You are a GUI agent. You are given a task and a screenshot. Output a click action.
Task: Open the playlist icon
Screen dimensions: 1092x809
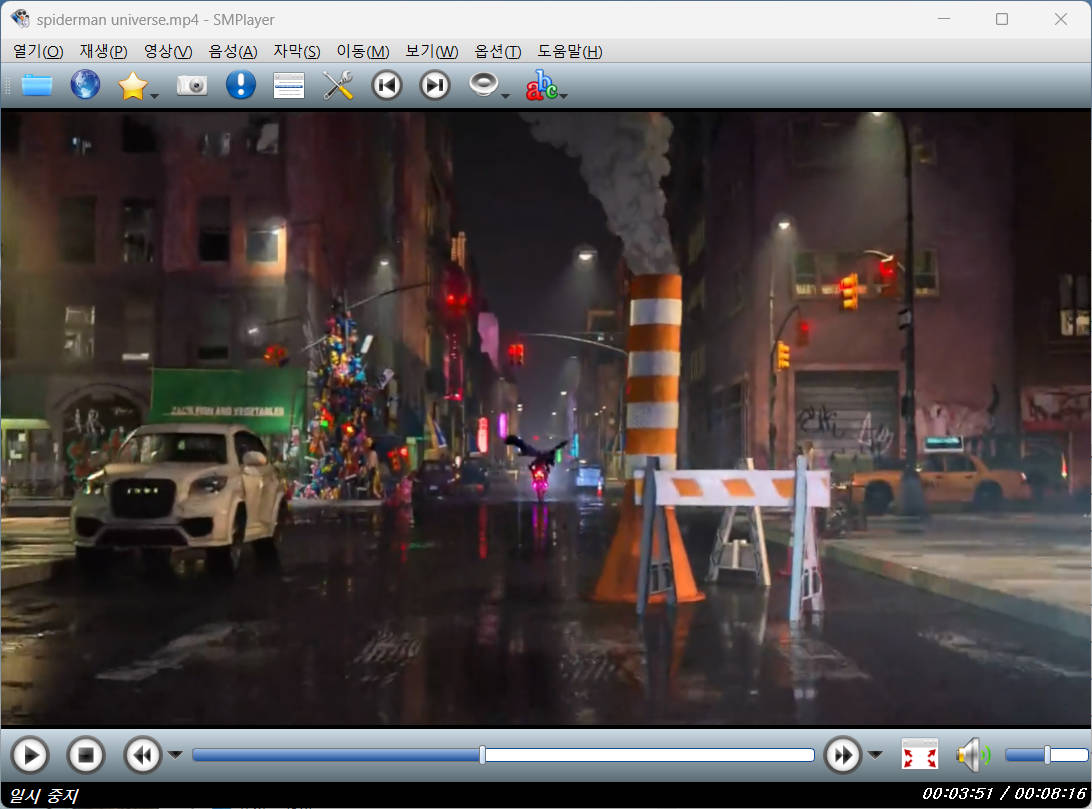tap(288, 86)
